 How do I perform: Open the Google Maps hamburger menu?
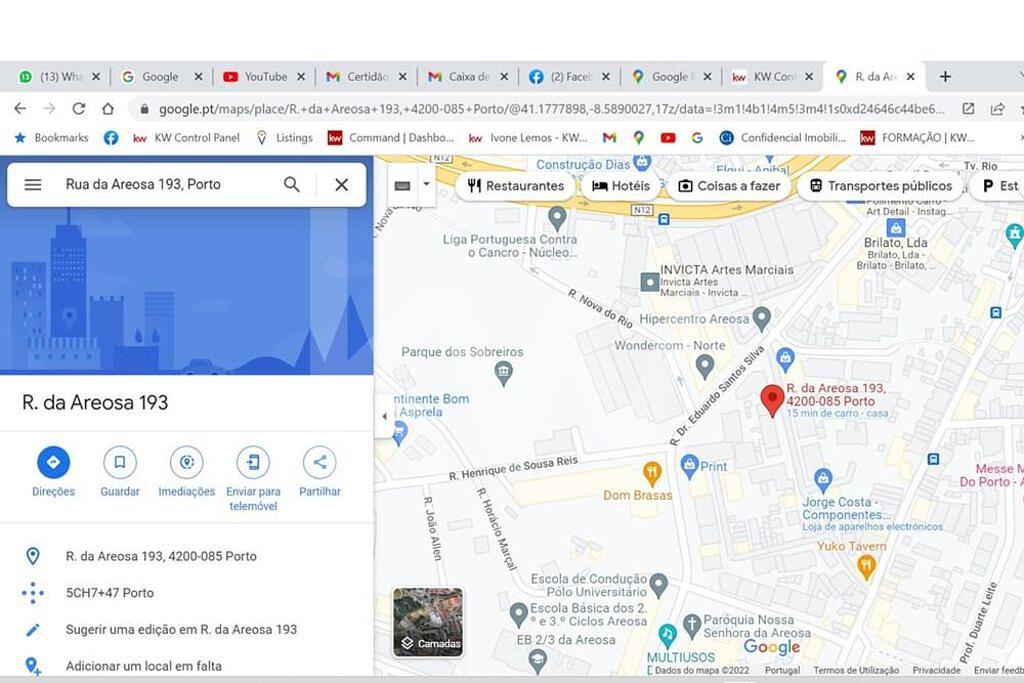point(33,185)
